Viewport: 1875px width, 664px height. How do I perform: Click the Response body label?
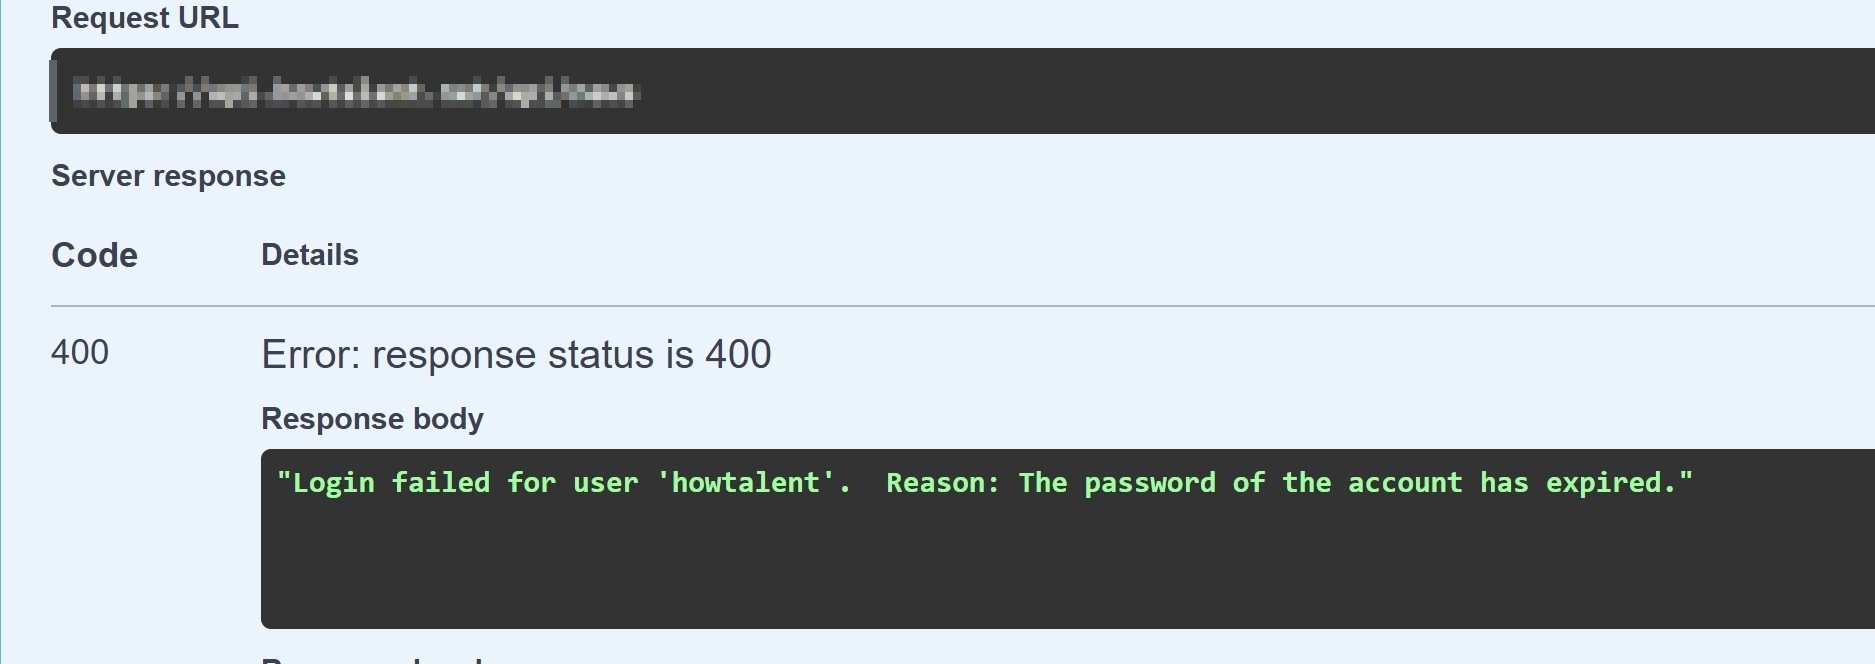pyautogui.click(x=372, y=418)
